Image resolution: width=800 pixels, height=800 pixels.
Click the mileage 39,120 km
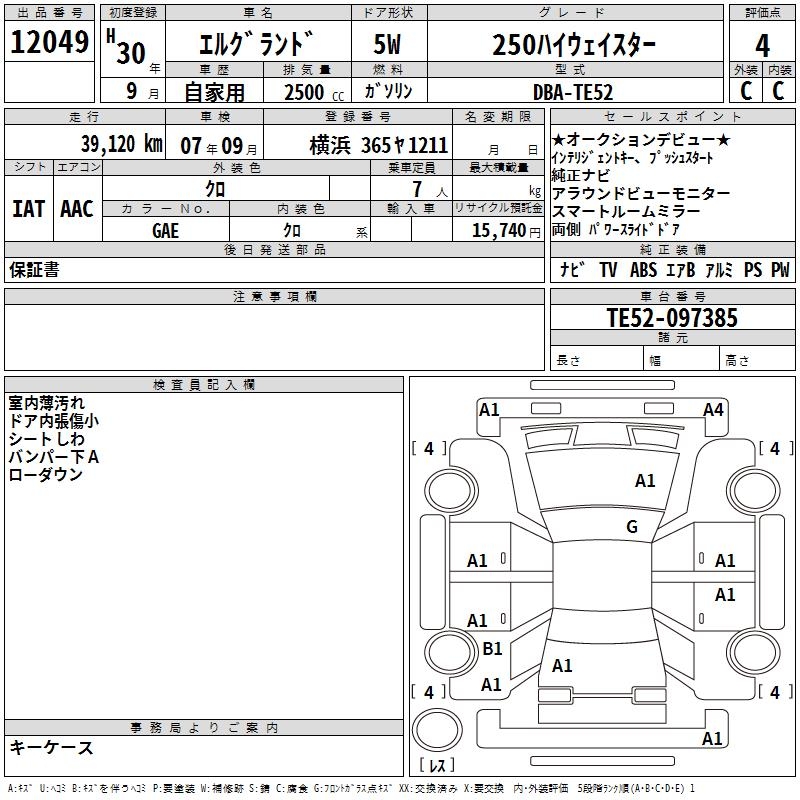[121, 144]
